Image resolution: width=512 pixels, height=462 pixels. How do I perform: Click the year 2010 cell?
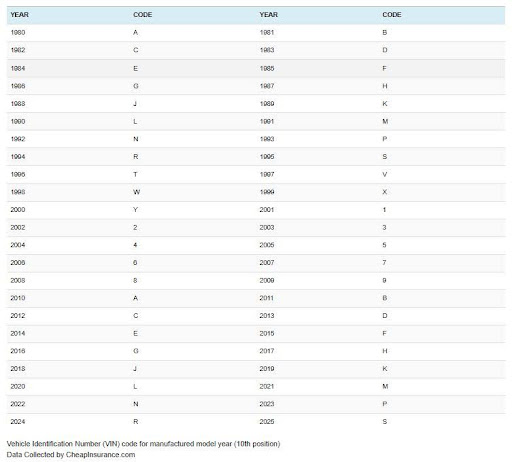click(x=18, y=298)
